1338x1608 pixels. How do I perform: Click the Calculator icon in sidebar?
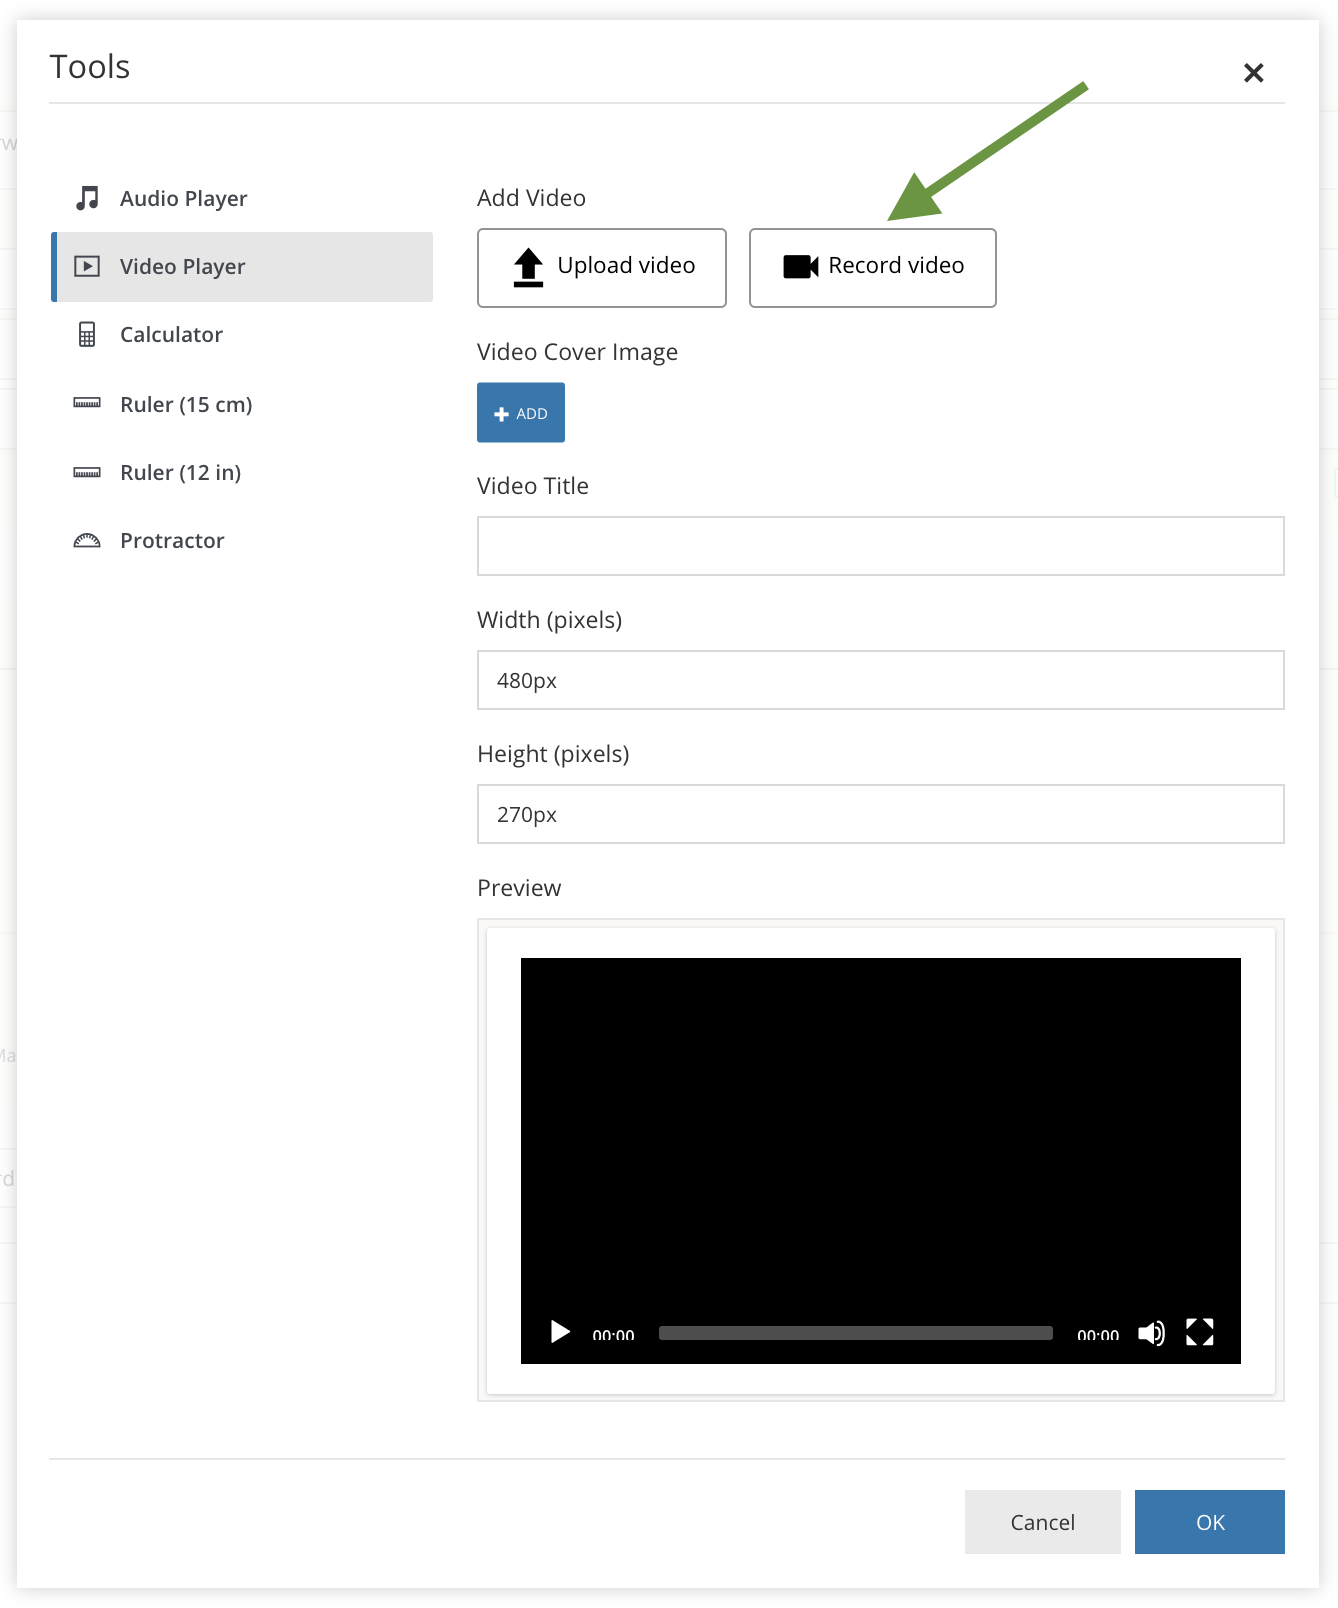[87, 335]
